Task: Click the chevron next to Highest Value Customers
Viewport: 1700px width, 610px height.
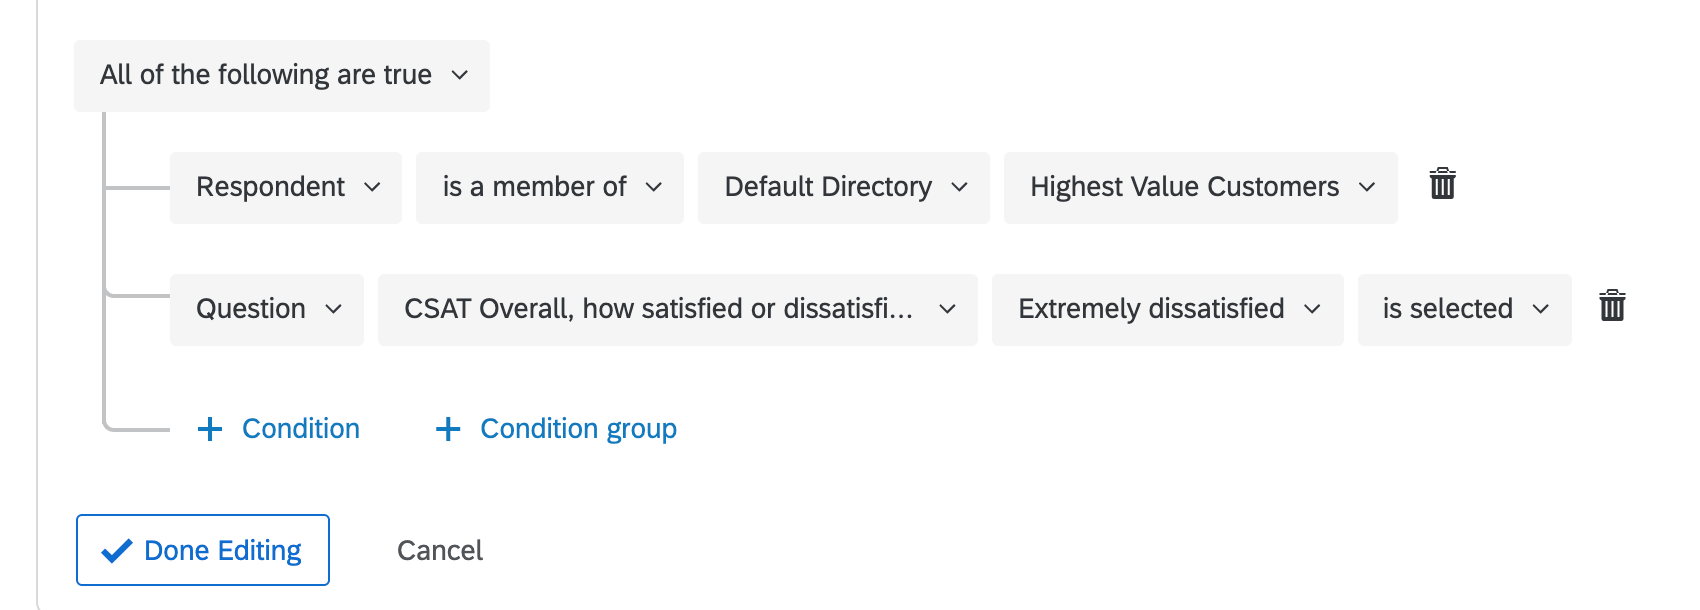Action: [1367, 187]
